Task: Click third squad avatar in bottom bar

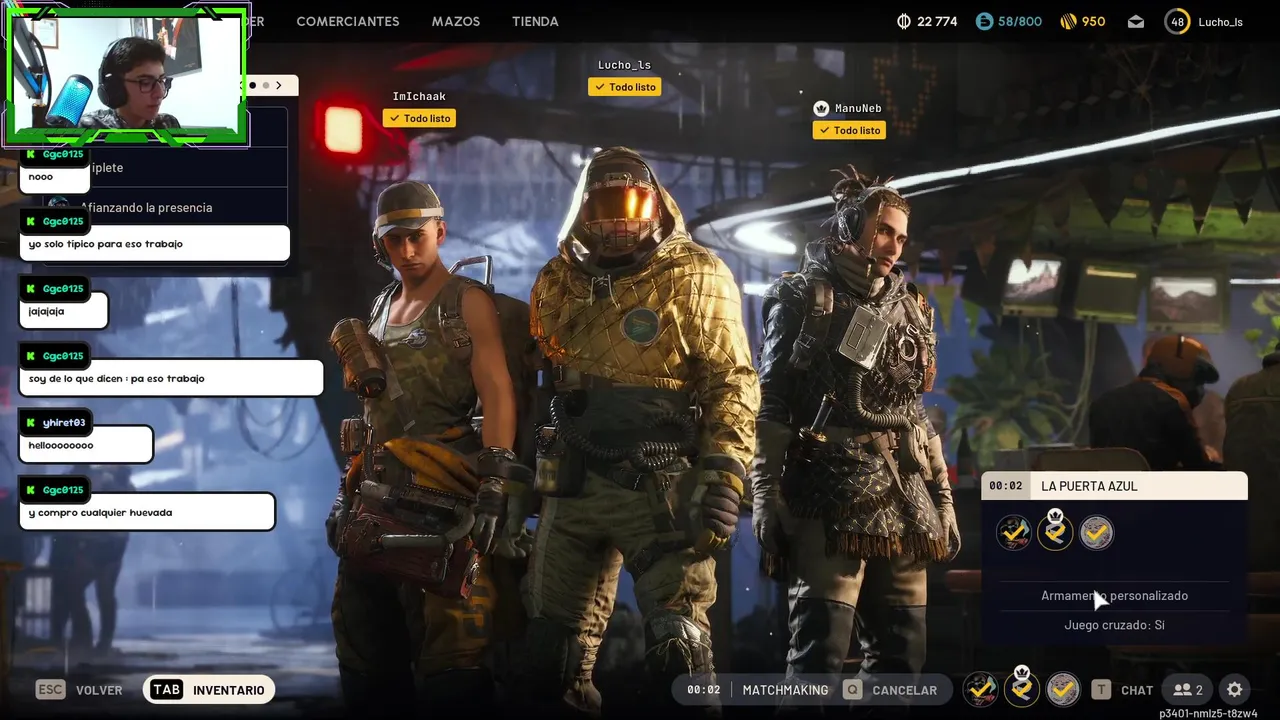Action: click(1063, 689)
